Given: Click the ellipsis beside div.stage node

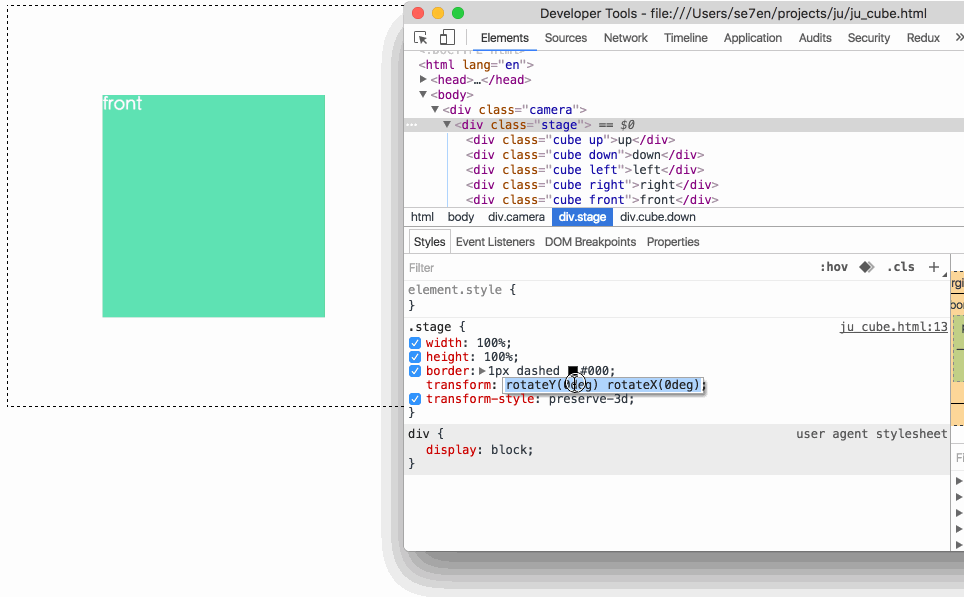Looking at the screenshot, I should 410,124.
